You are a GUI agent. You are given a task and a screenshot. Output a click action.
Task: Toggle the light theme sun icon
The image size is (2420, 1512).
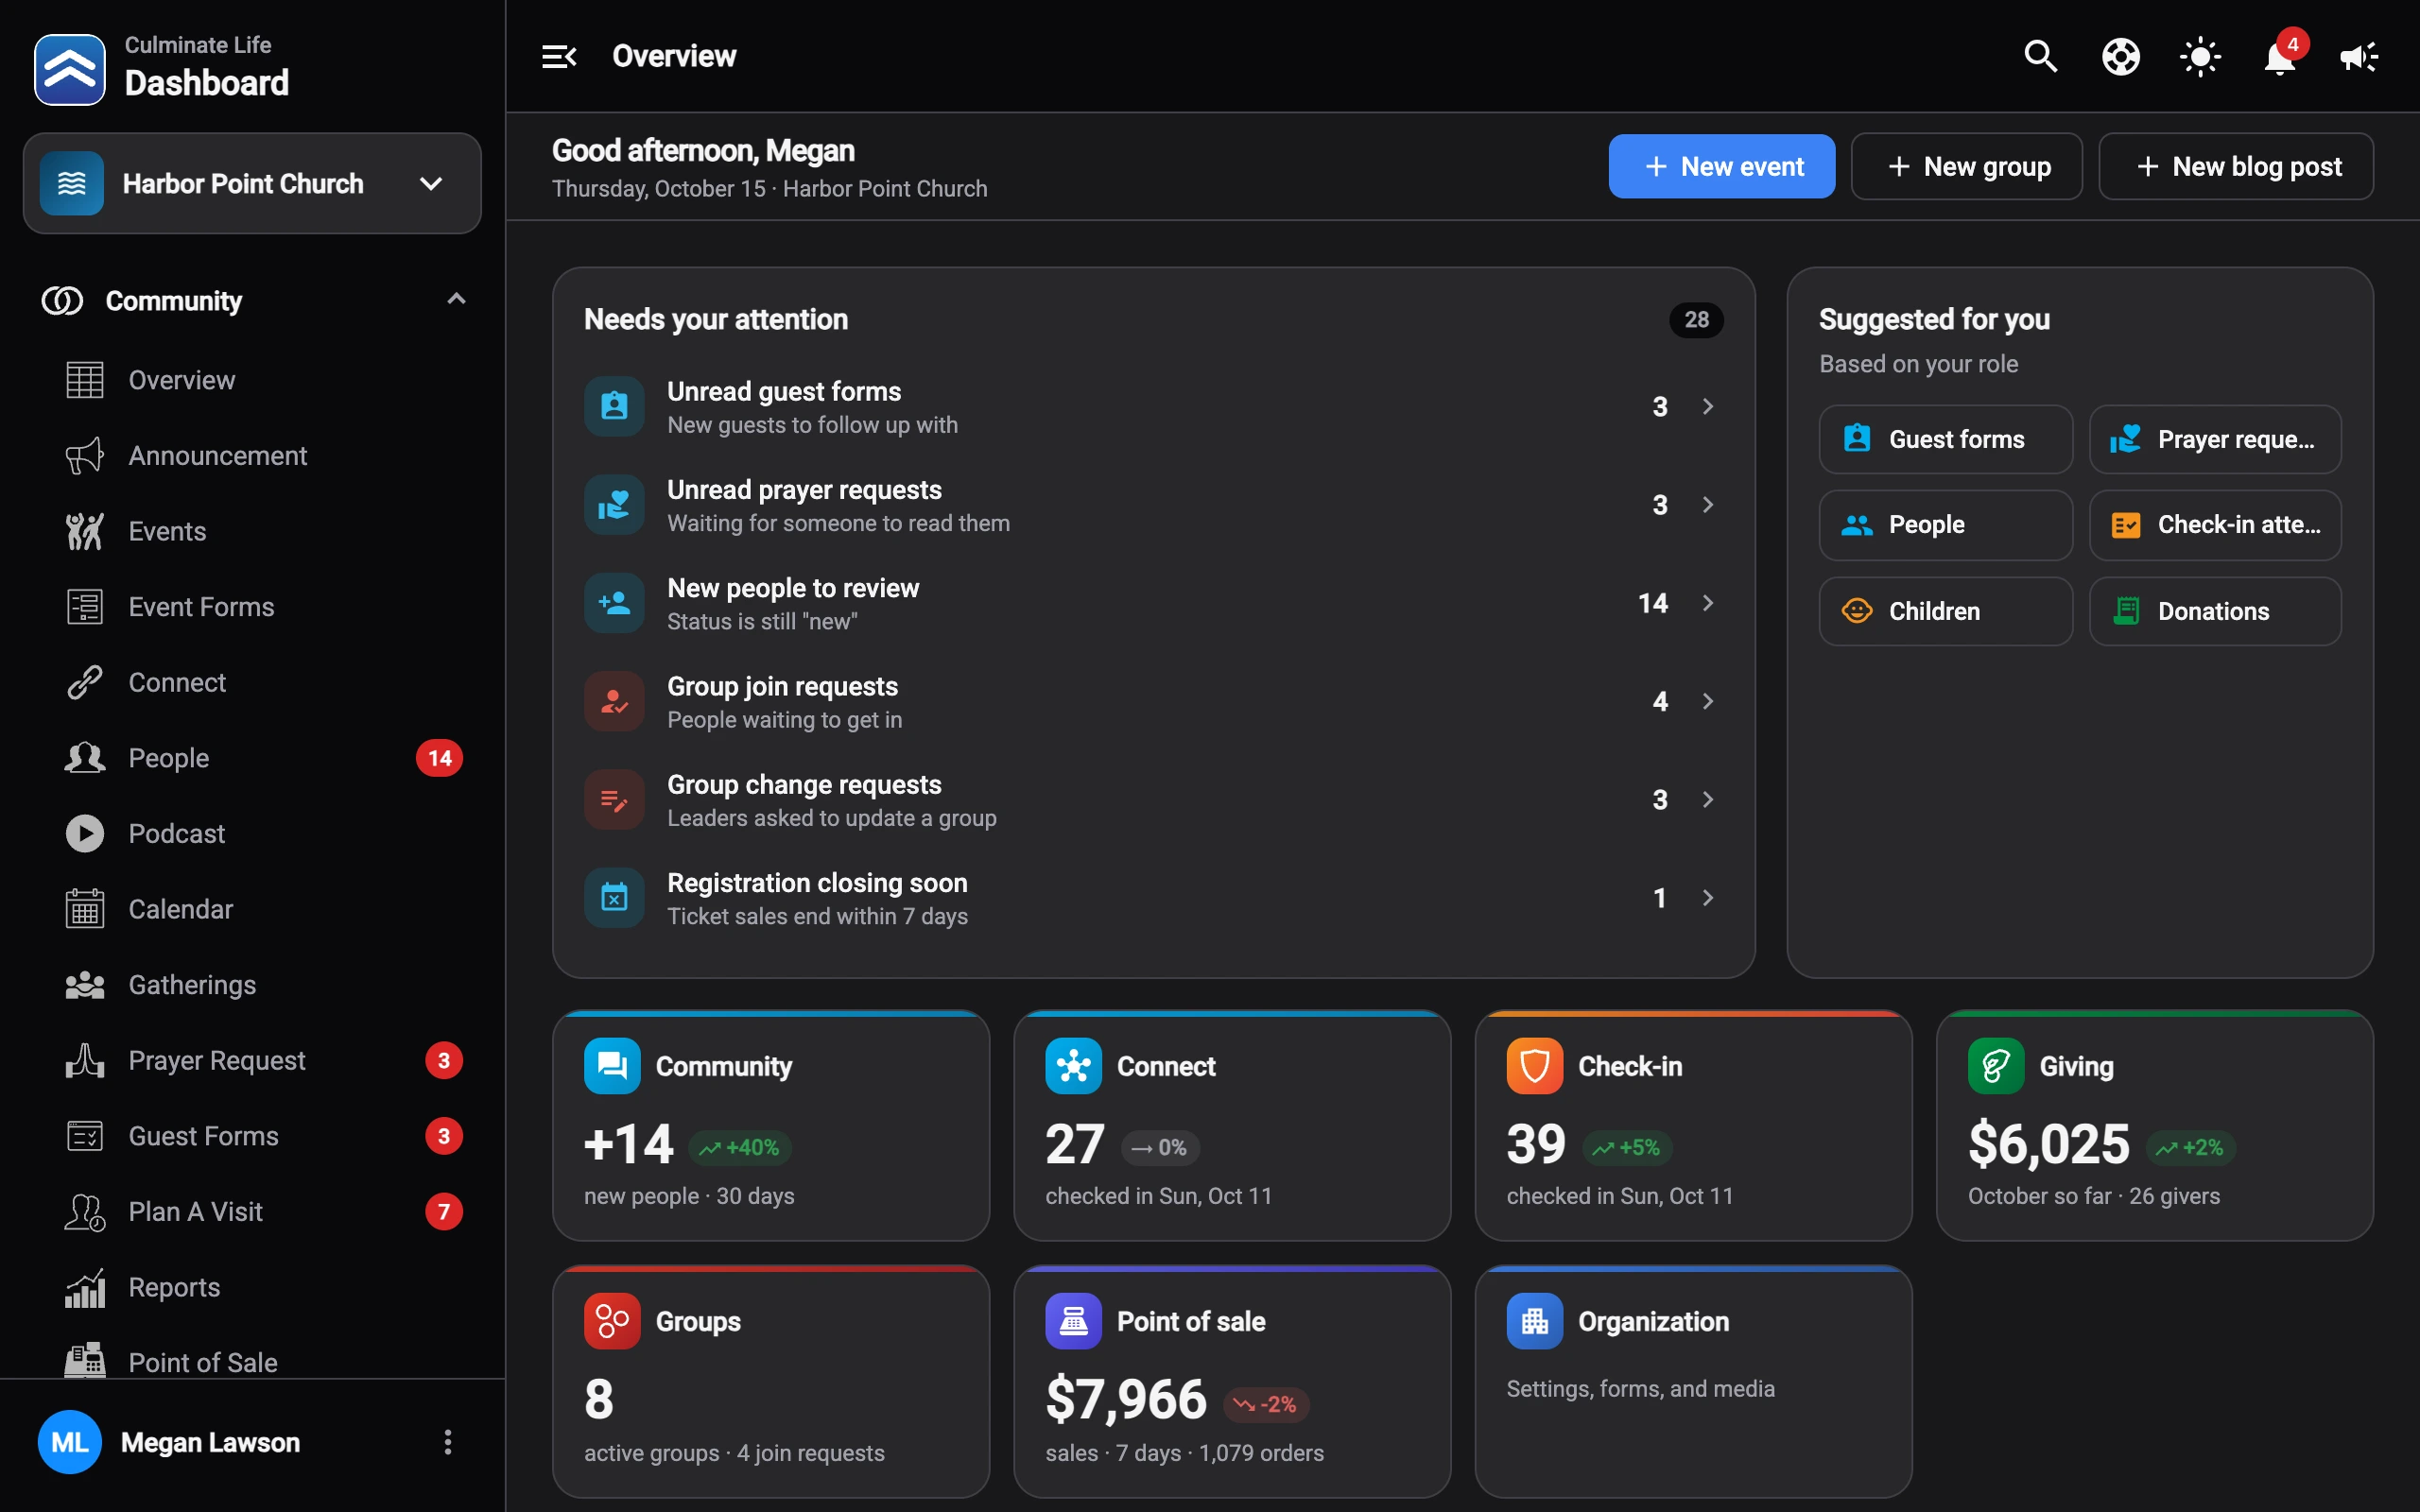(x=2200, y=56)
